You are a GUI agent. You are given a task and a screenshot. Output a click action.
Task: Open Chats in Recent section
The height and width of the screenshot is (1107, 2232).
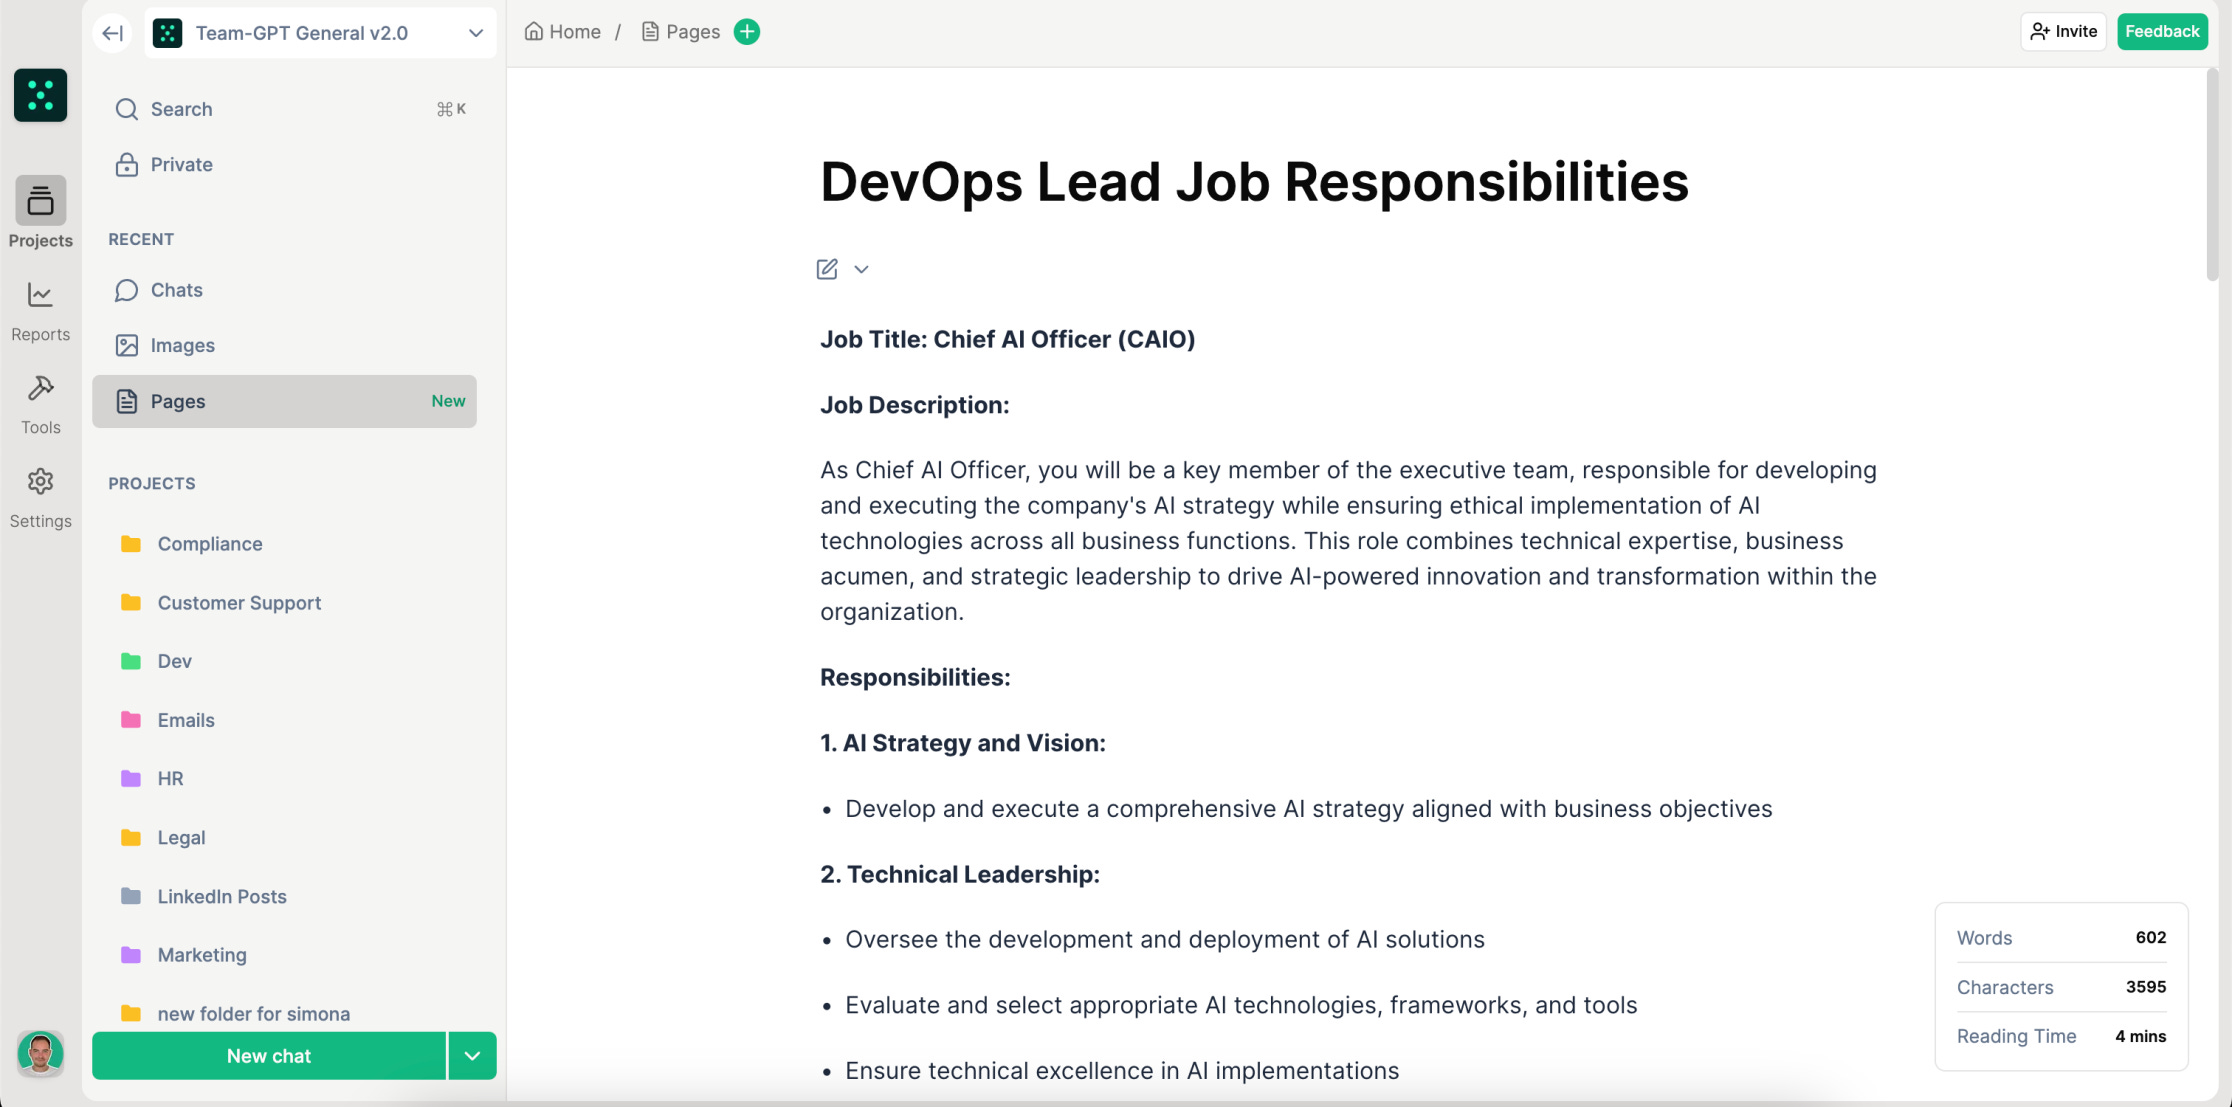(x=176, y=290)
